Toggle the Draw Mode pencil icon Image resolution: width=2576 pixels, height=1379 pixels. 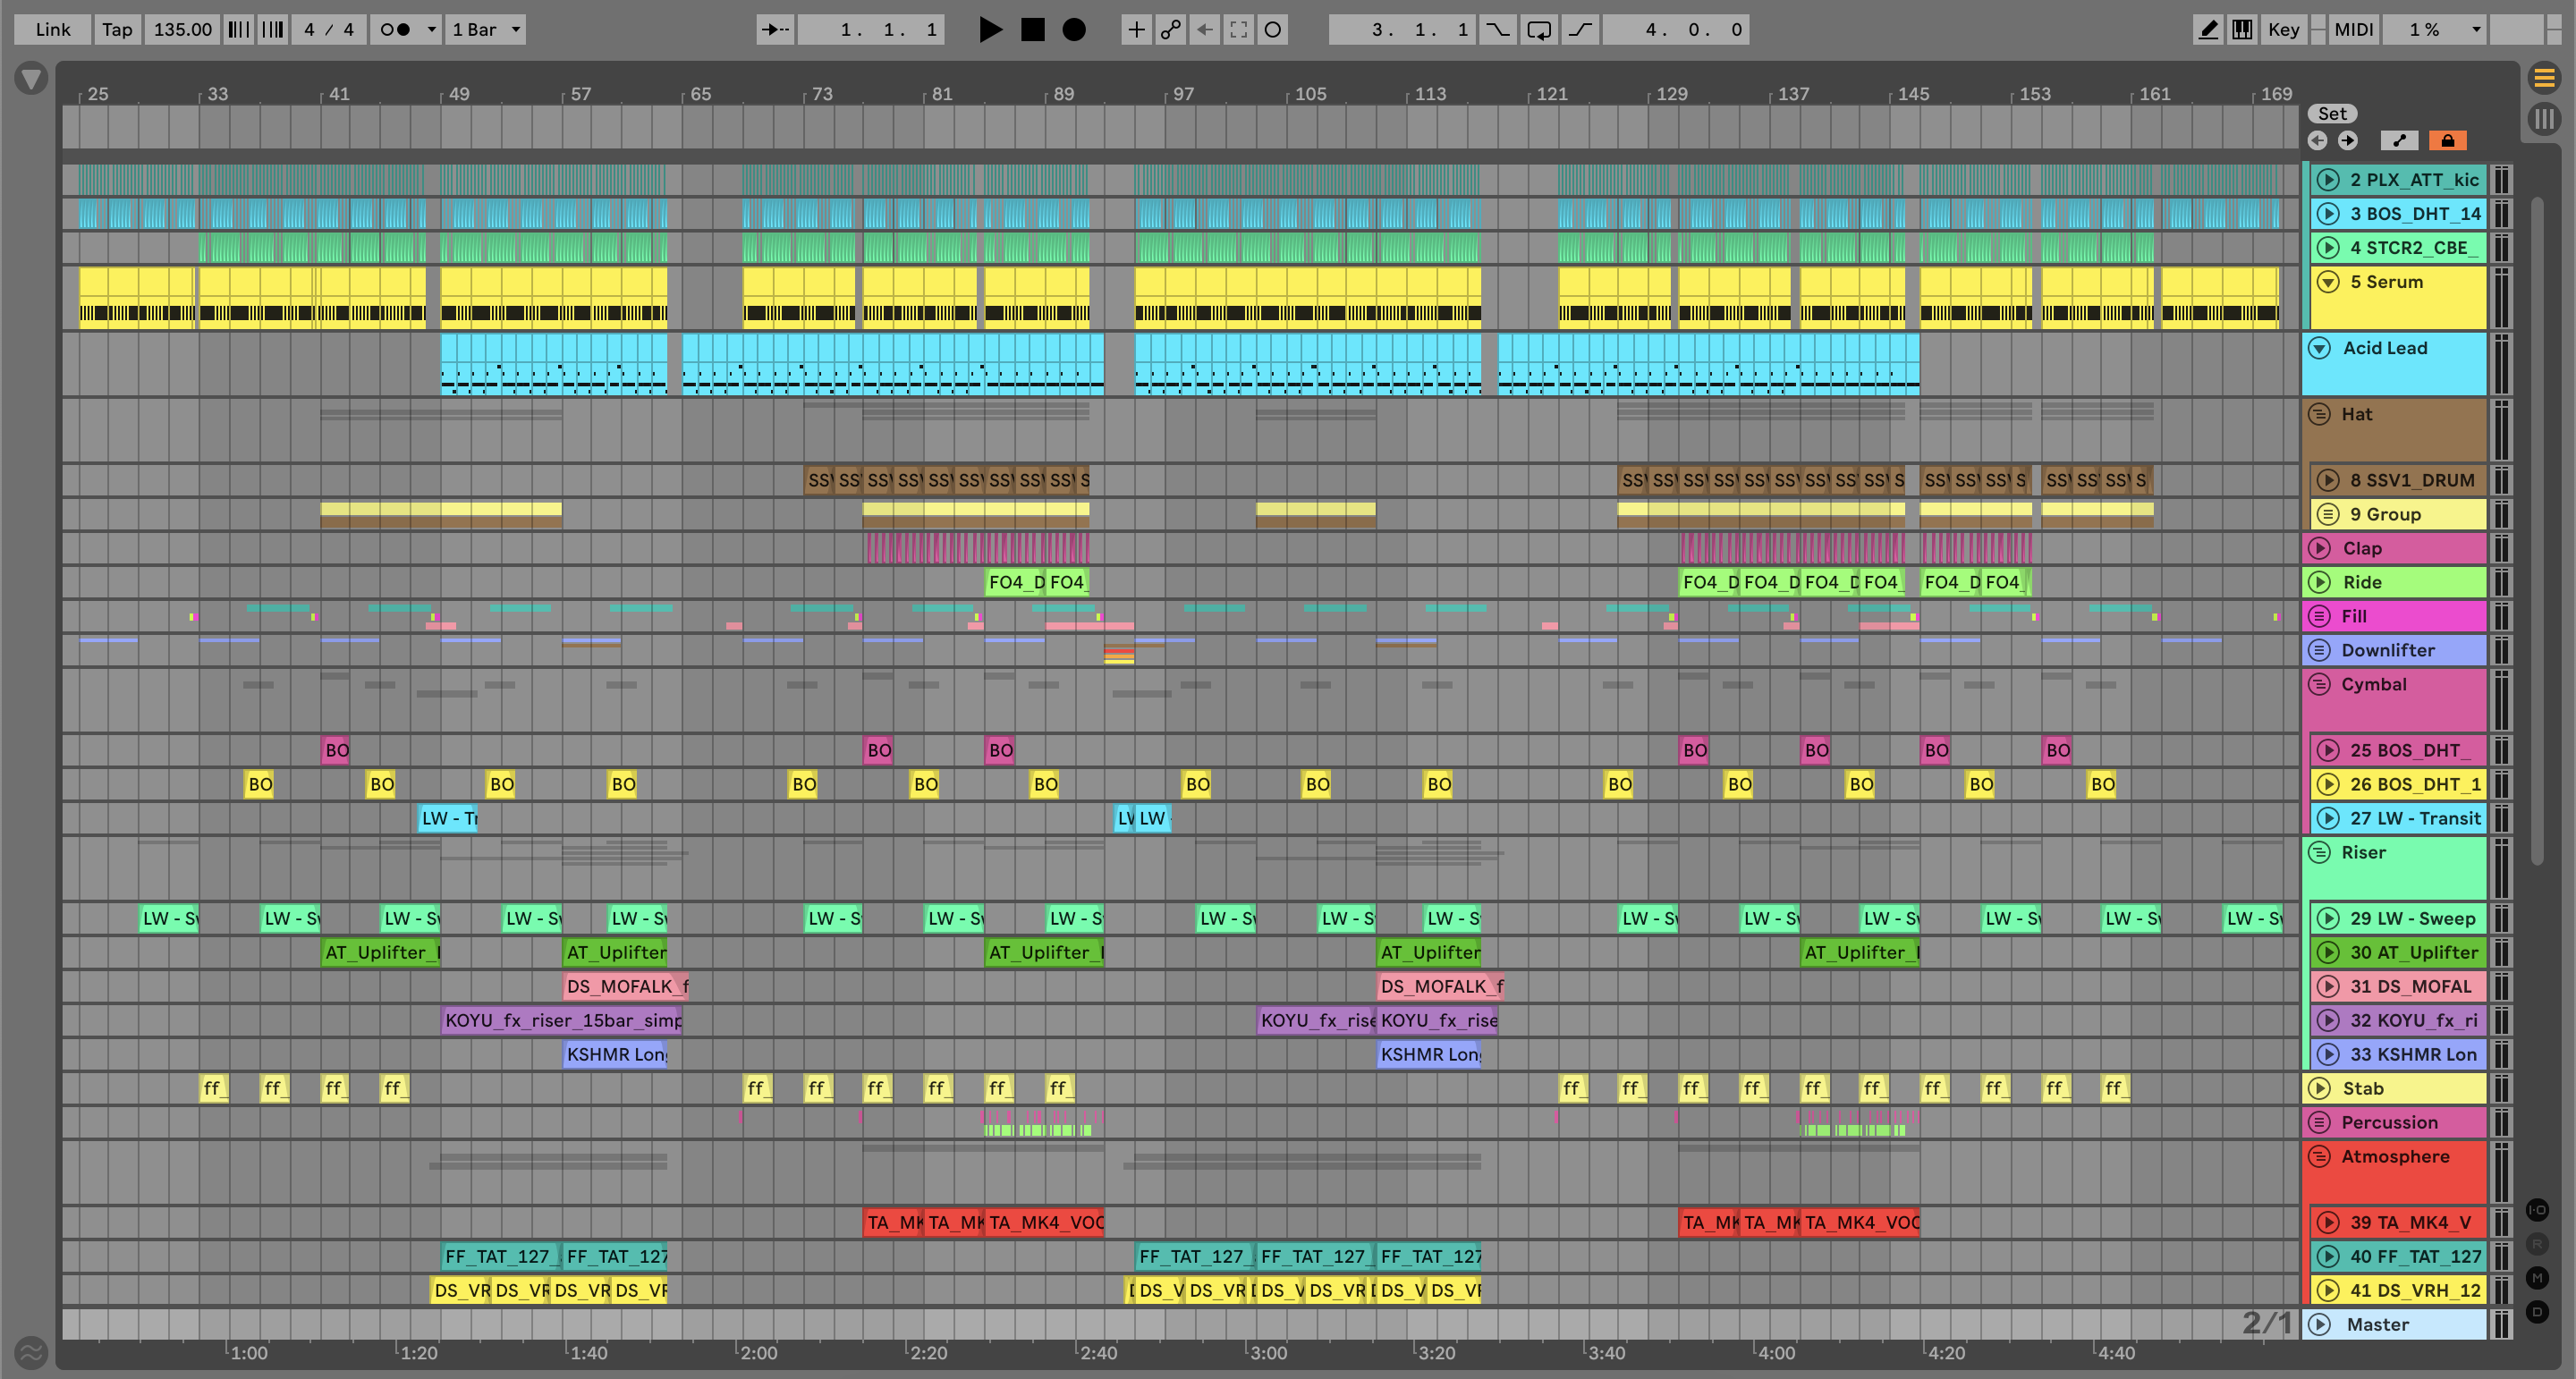2208,30
